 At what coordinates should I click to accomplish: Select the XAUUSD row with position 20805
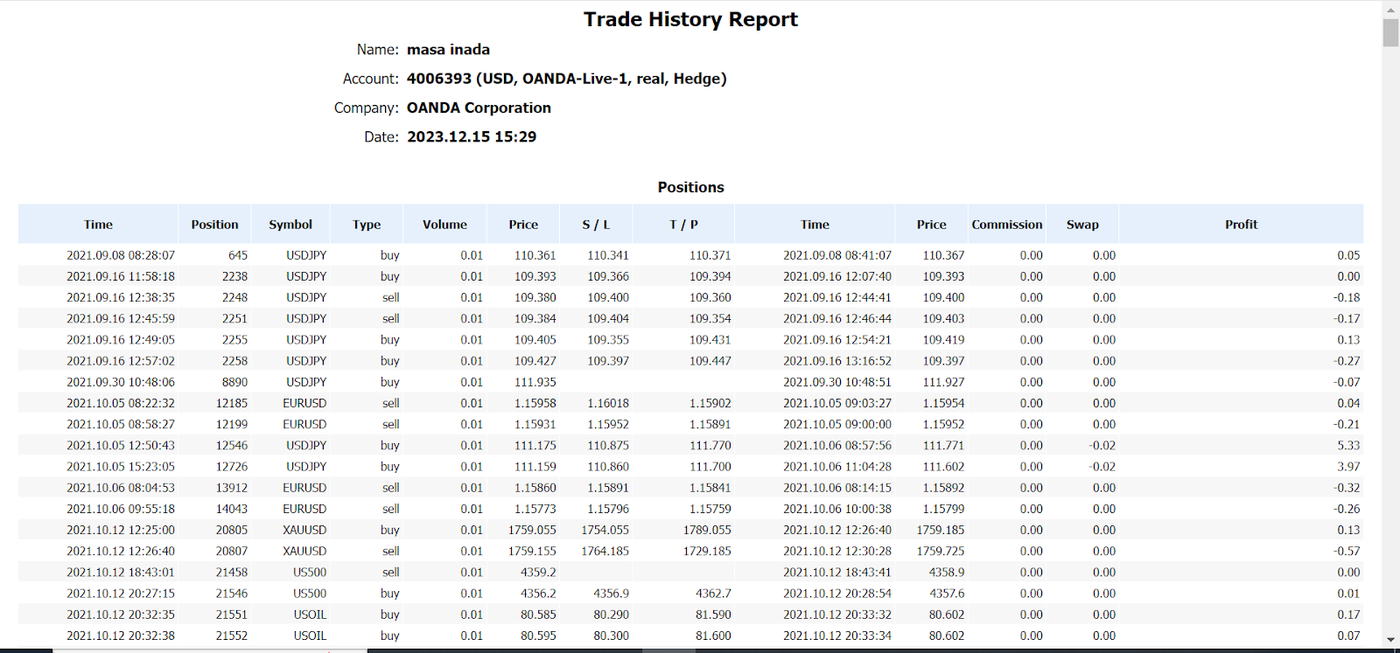pos(400,529)
